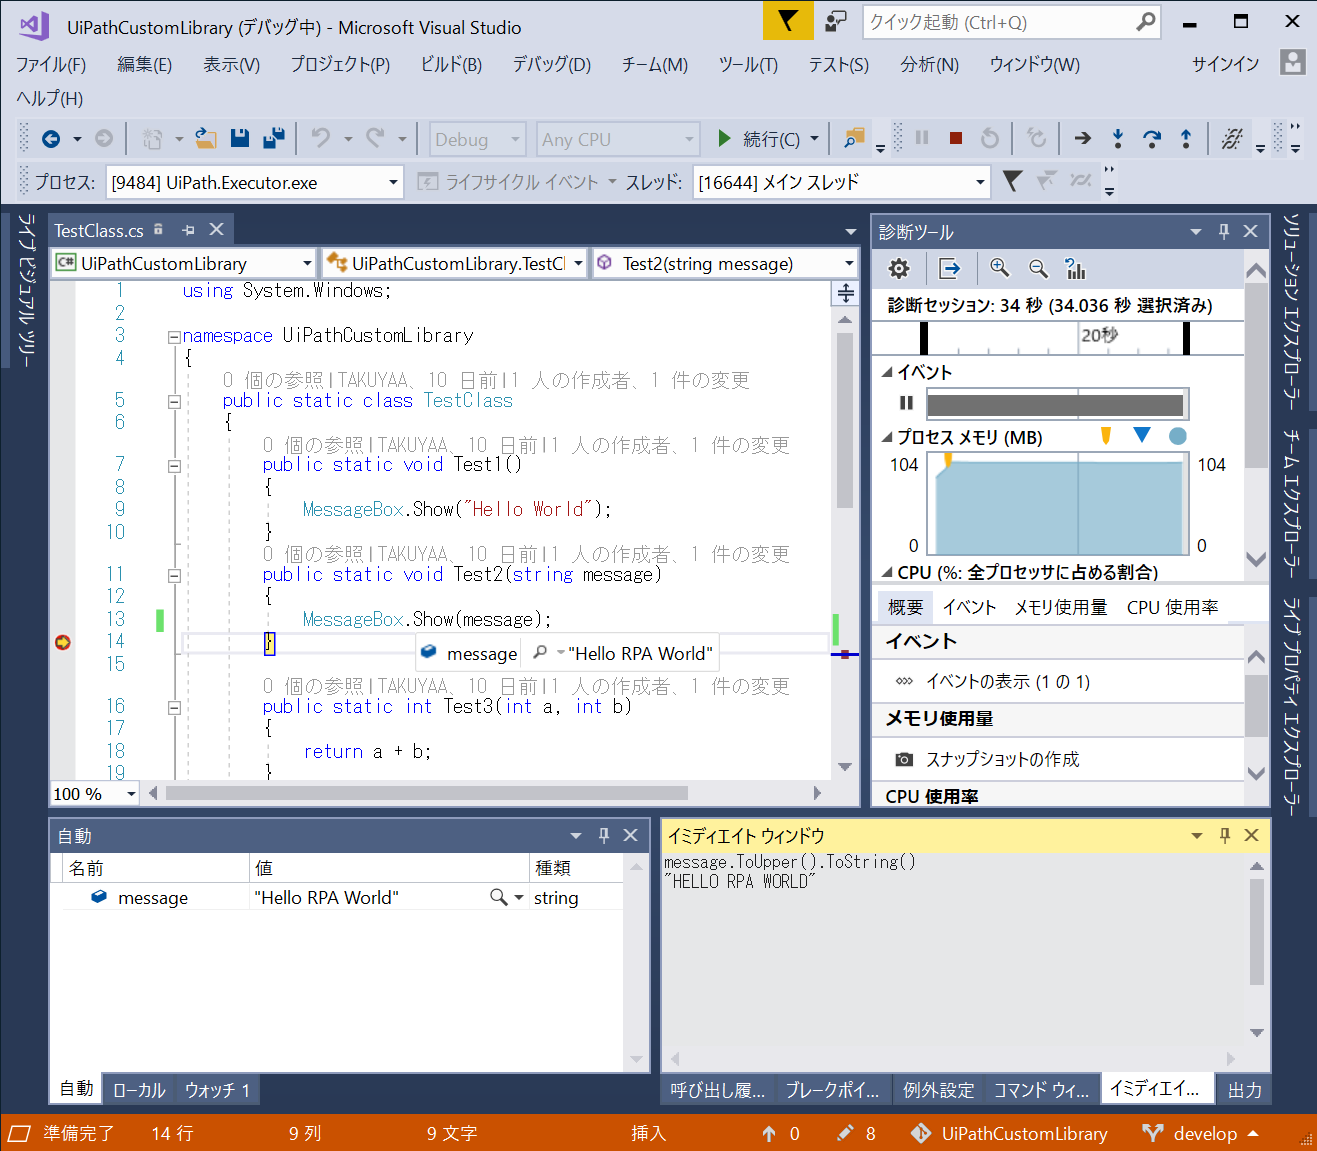
Task: Click the green 続行 (Continue) button
Action: click(x=758, y=139)
